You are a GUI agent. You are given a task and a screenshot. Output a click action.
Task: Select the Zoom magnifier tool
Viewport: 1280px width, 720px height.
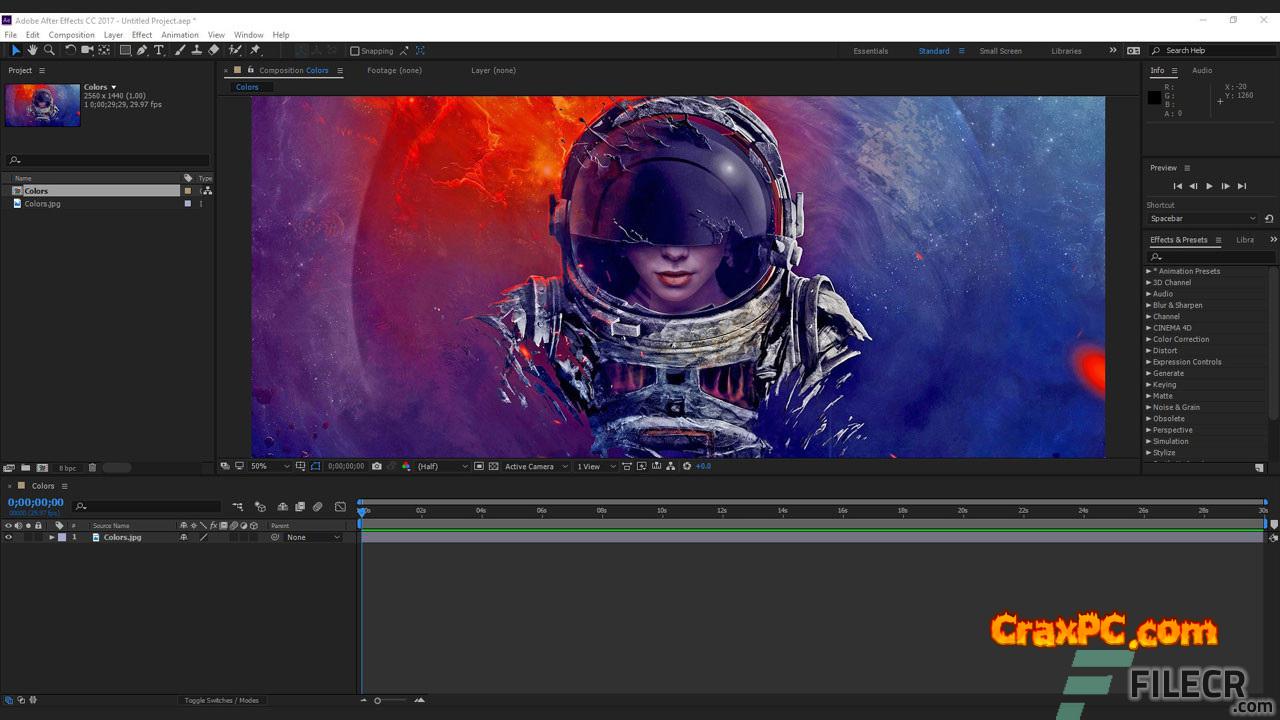(49, 50)
